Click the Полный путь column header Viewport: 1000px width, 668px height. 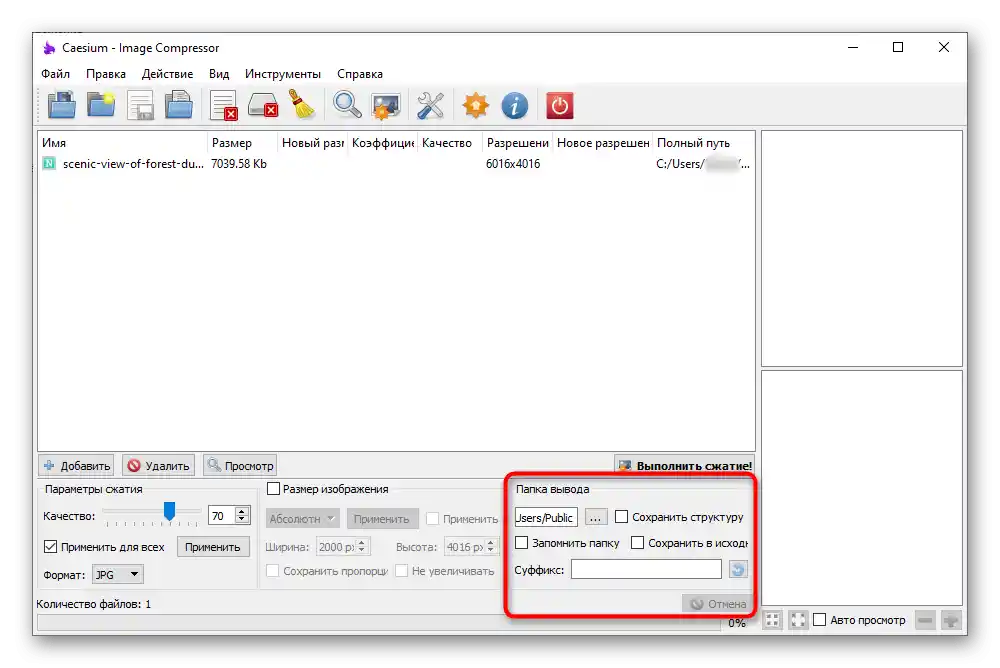click(704, 143)
